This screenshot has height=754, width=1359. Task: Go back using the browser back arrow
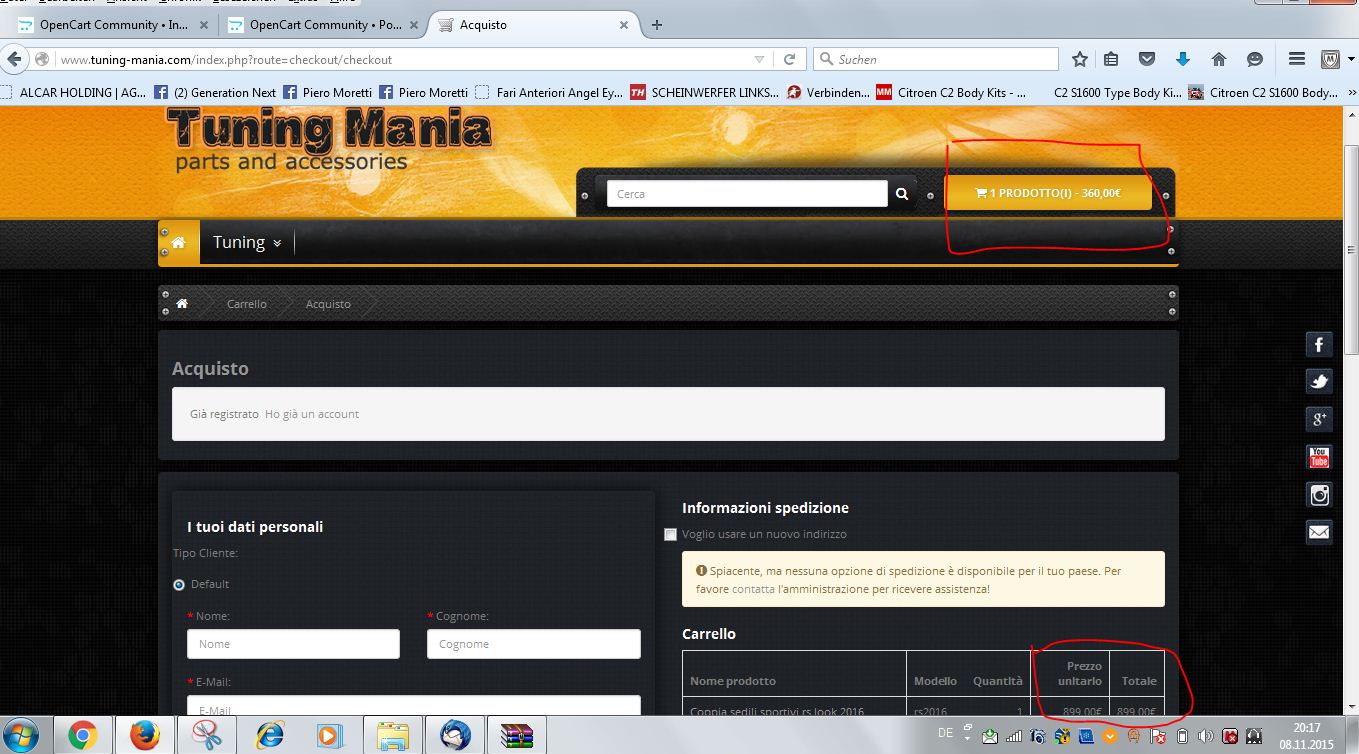(15, 59)
